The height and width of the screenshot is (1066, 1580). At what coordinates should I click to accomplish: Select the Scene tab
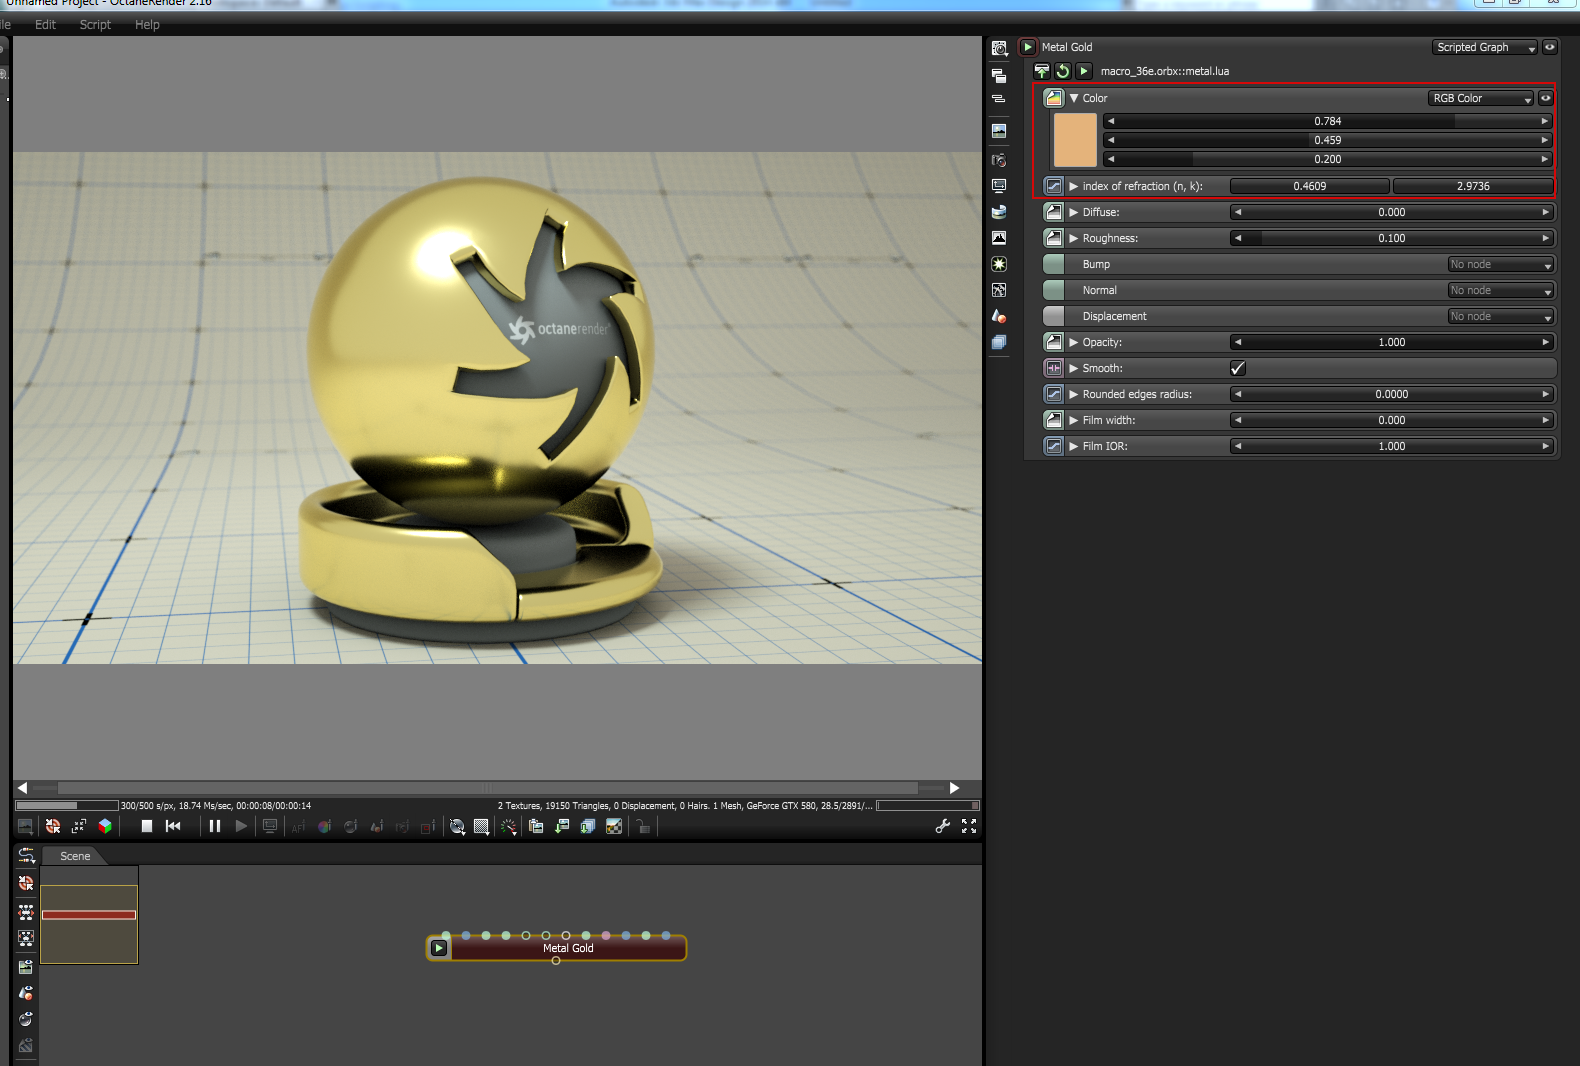(75, 856)
